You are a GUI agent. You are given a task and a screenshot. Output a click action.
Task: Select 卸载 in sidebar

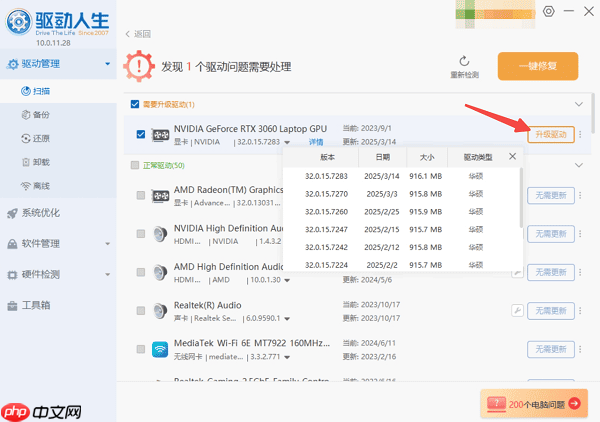pos(58,162)
